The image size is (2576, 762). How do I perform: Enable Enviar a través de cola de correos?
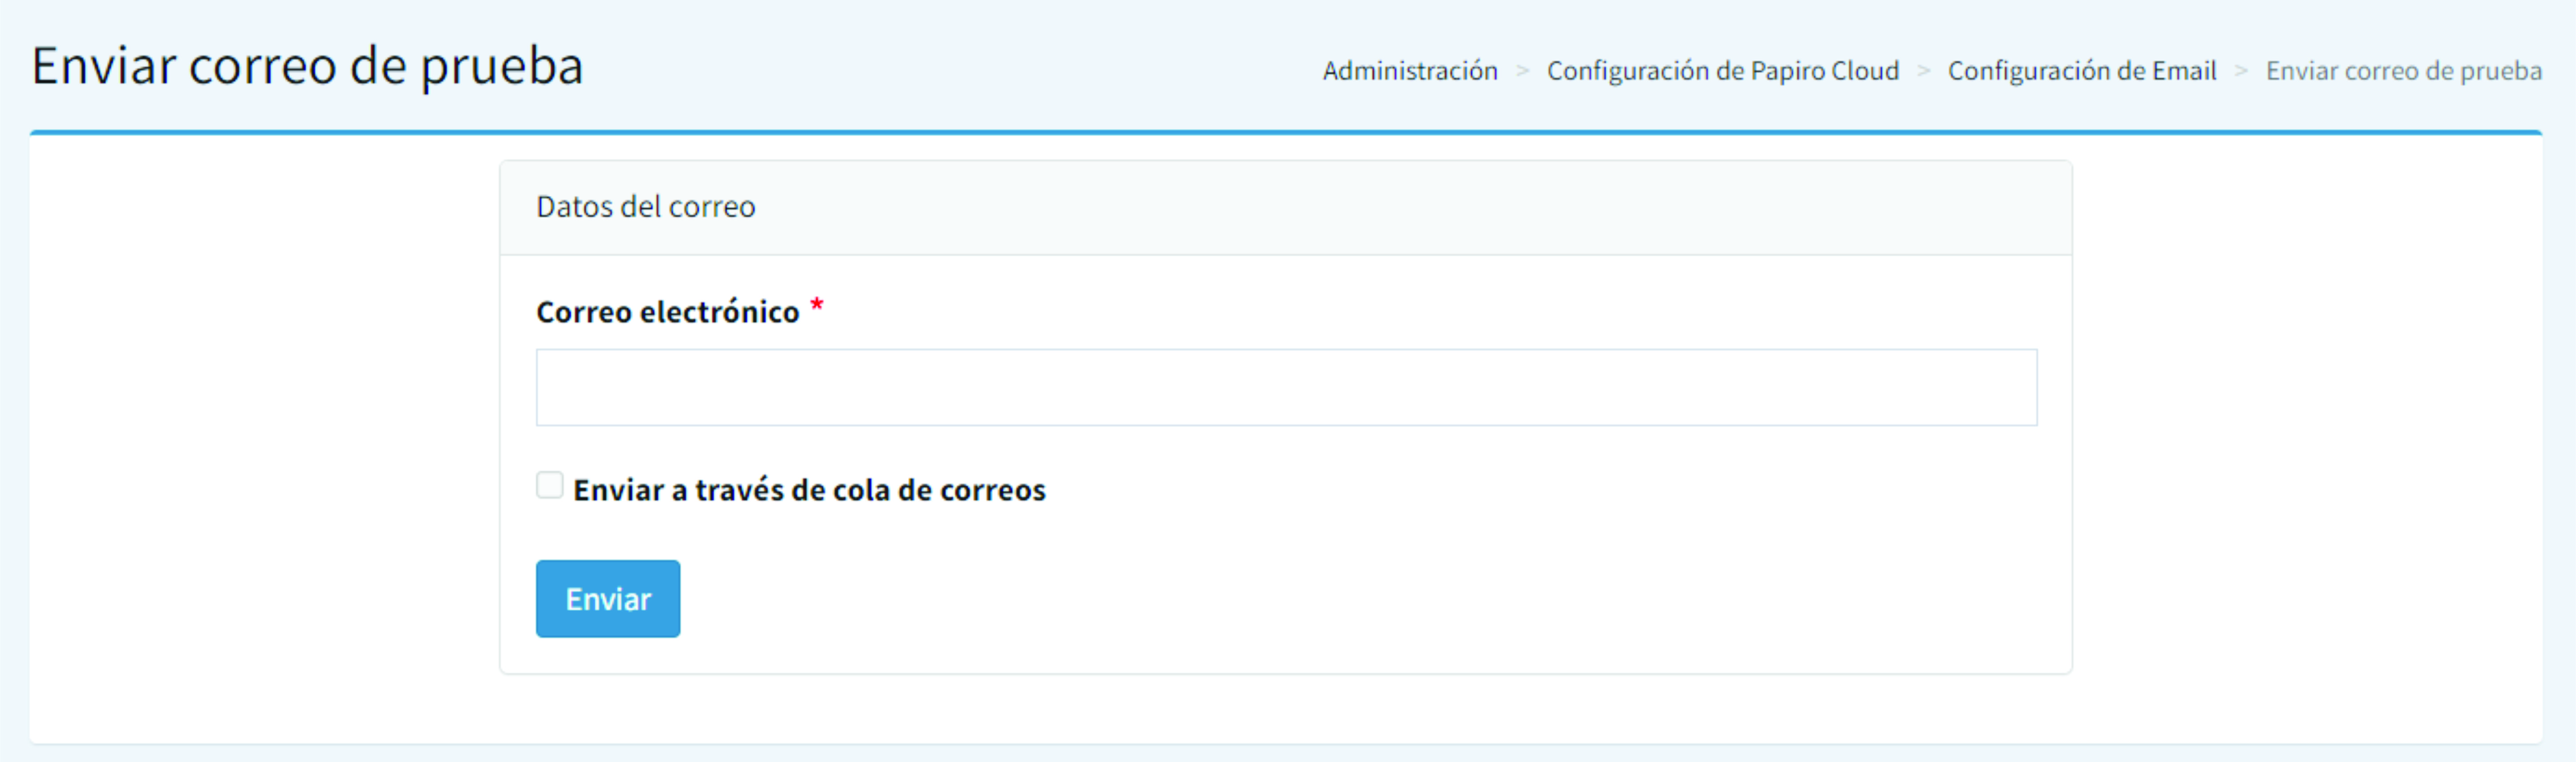[549, 485]
